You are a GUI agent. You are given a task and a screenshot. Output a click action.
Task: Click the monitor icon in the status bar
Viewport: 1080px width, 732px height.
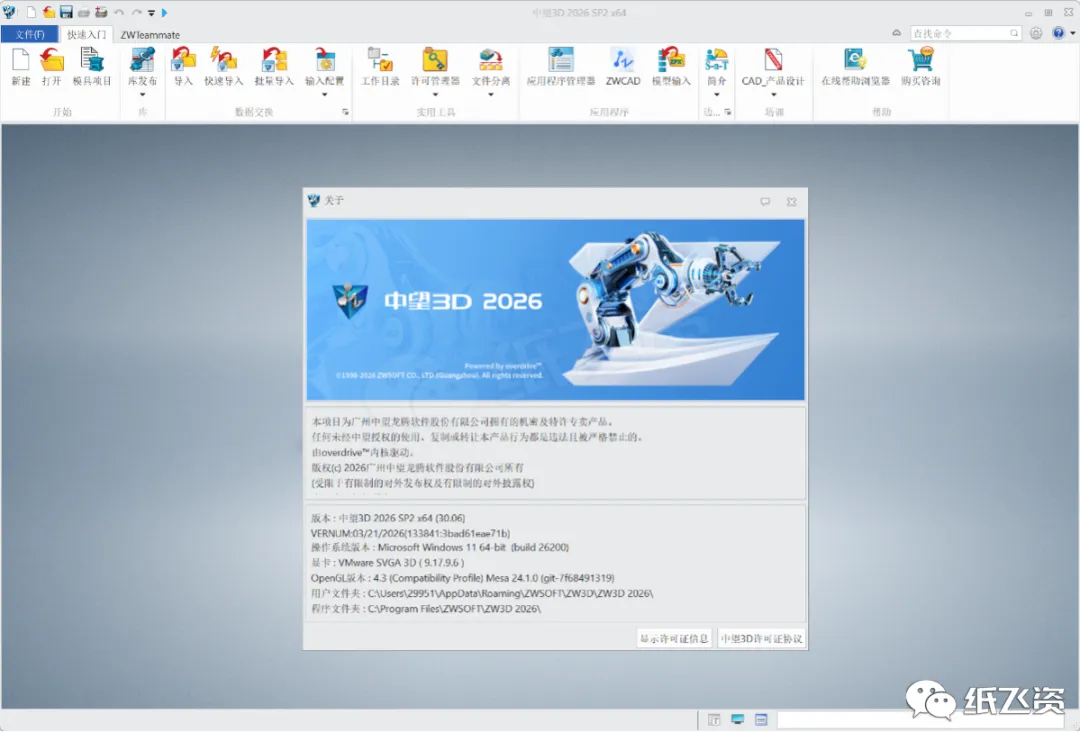[738, 720]
